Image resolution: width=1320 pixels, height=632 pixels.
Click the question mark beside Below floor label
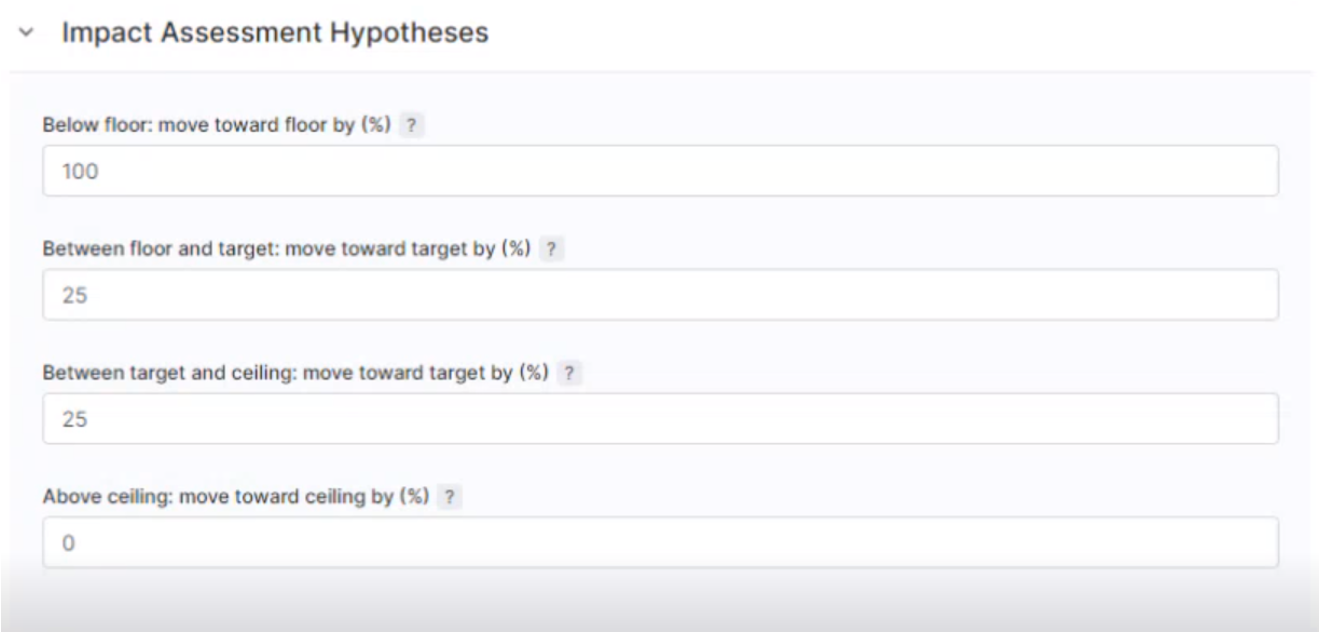(411, 126)
